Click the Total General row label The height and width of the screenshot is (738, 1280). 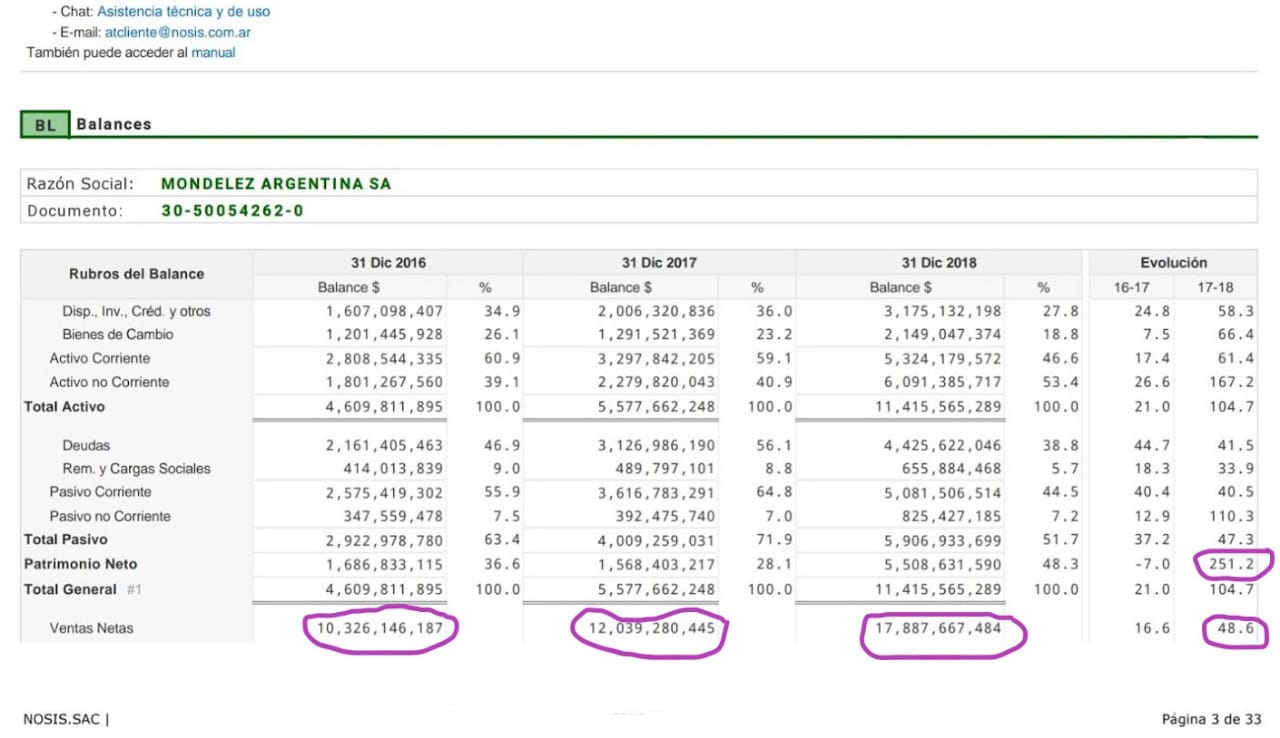click(70, 589)
